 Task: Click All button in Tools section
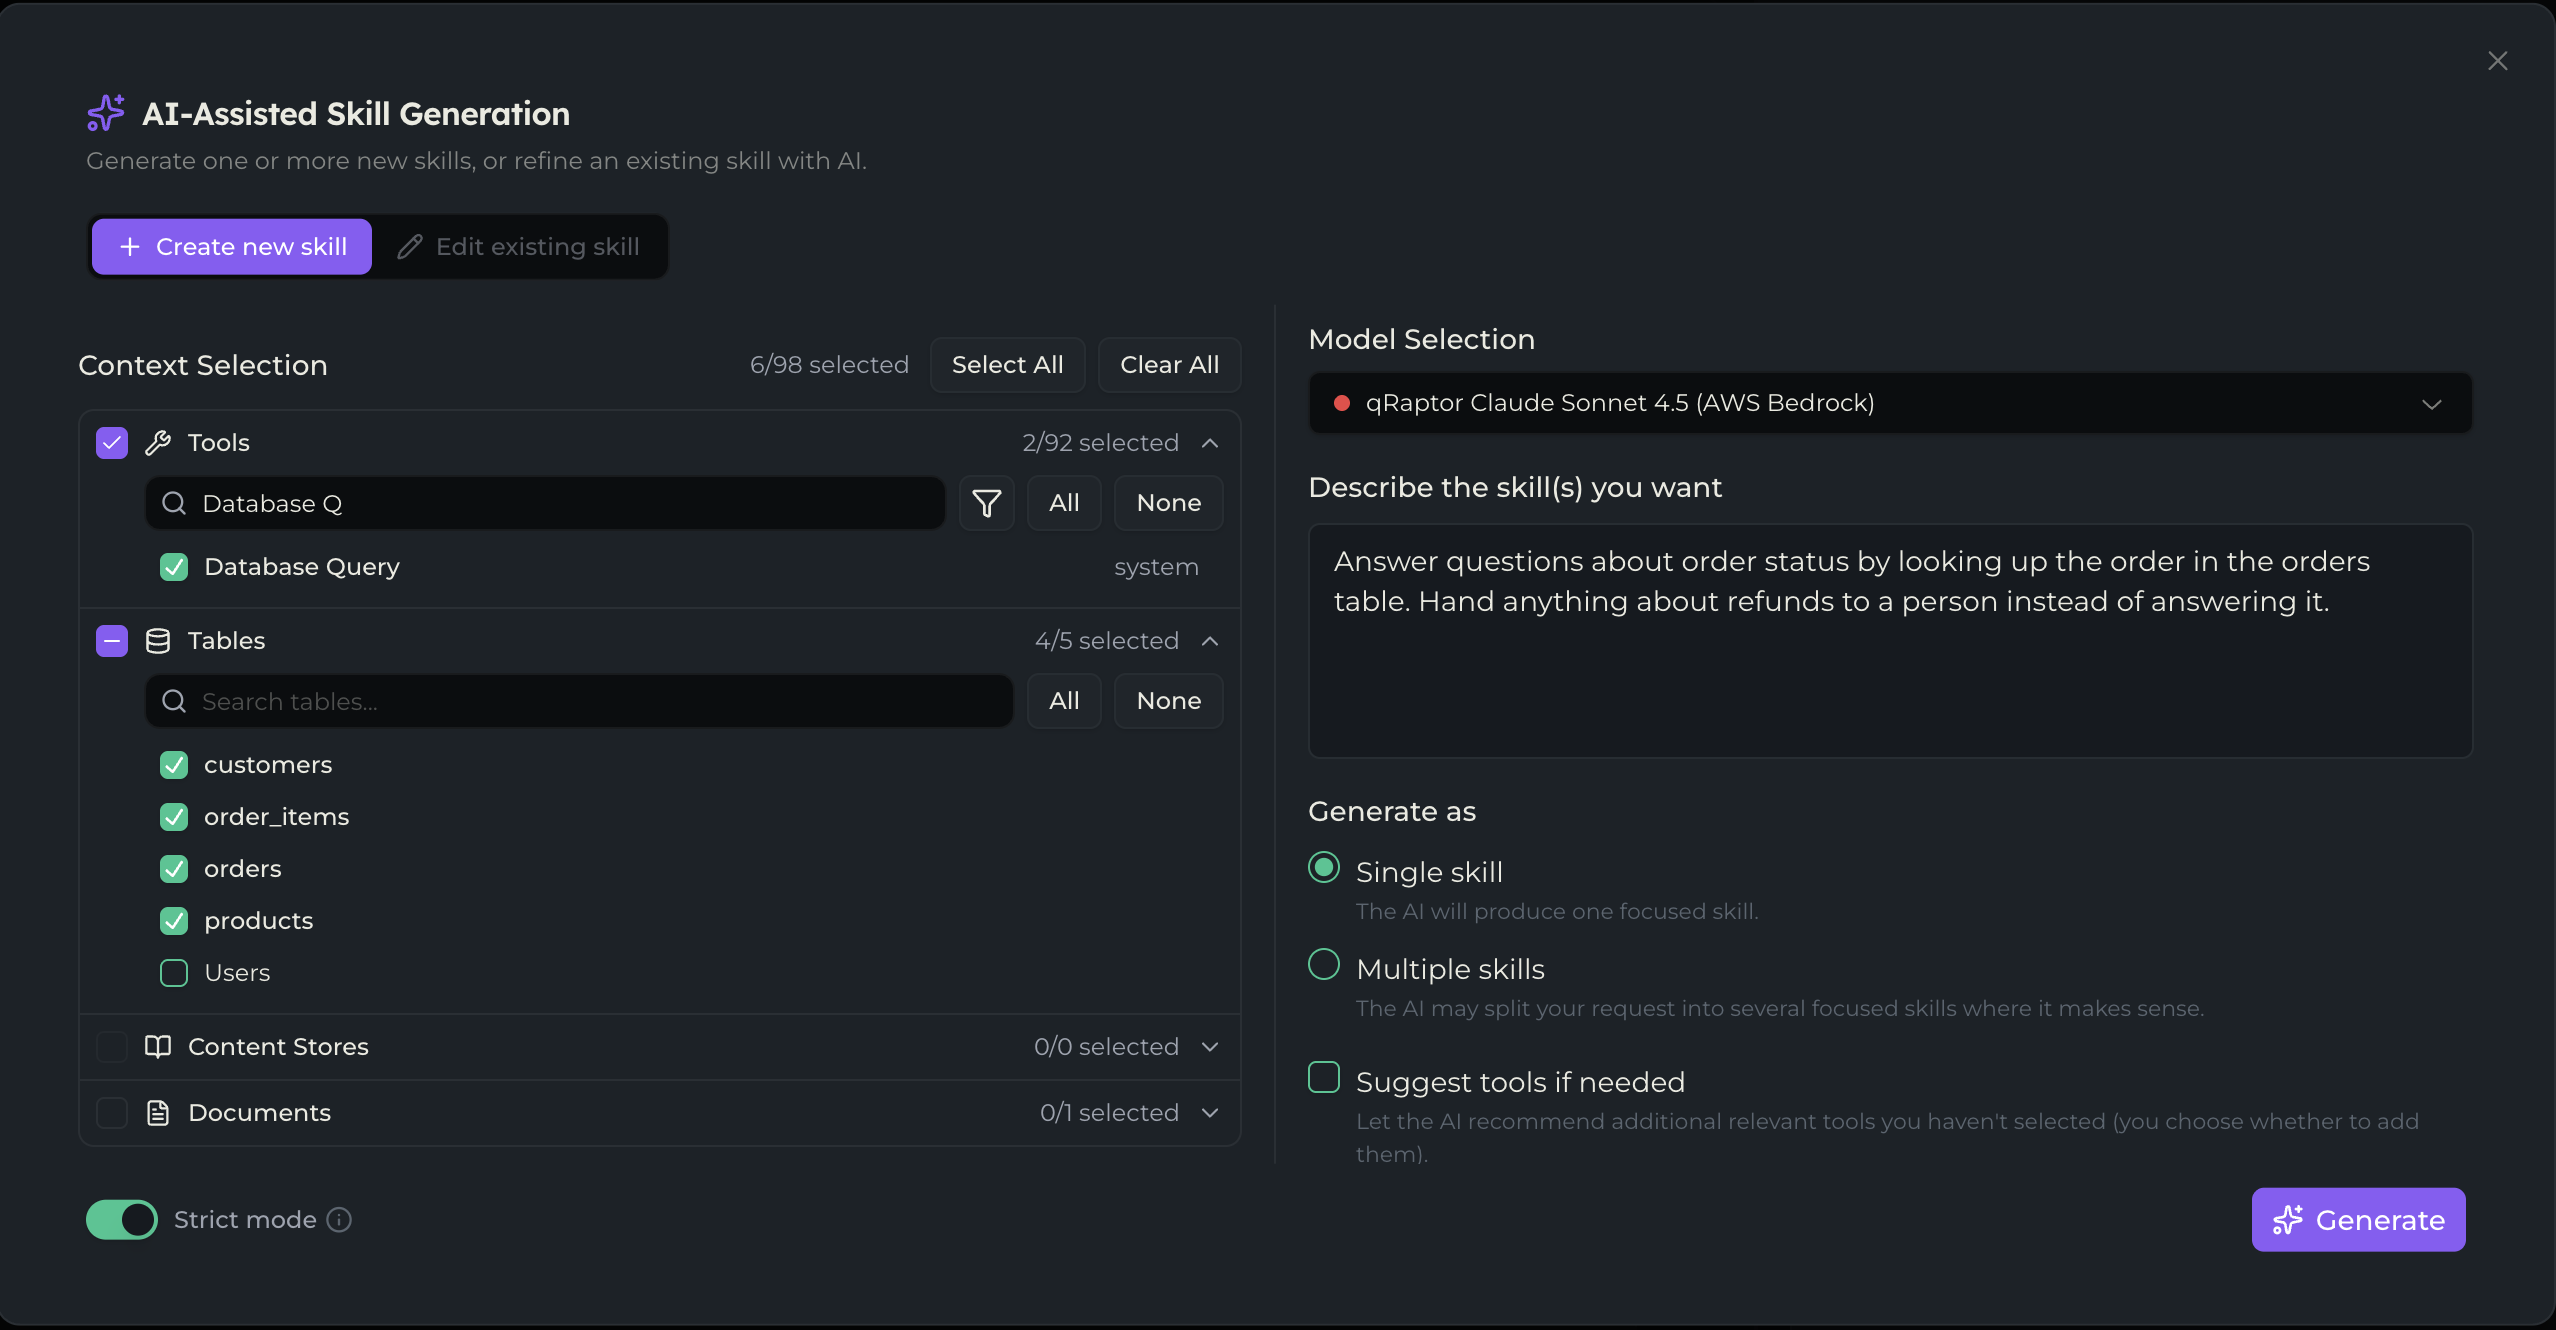1064,503
